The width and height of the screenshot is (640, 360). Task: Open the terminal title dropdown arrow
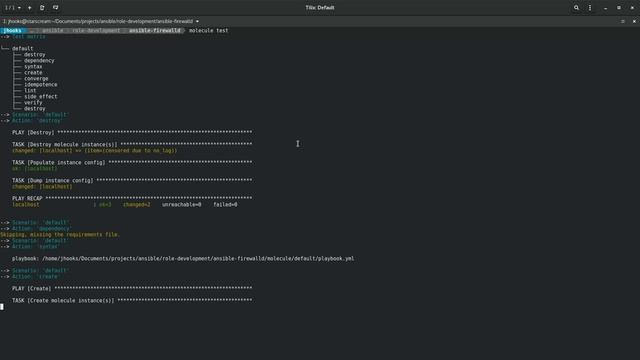coord(198,21)
